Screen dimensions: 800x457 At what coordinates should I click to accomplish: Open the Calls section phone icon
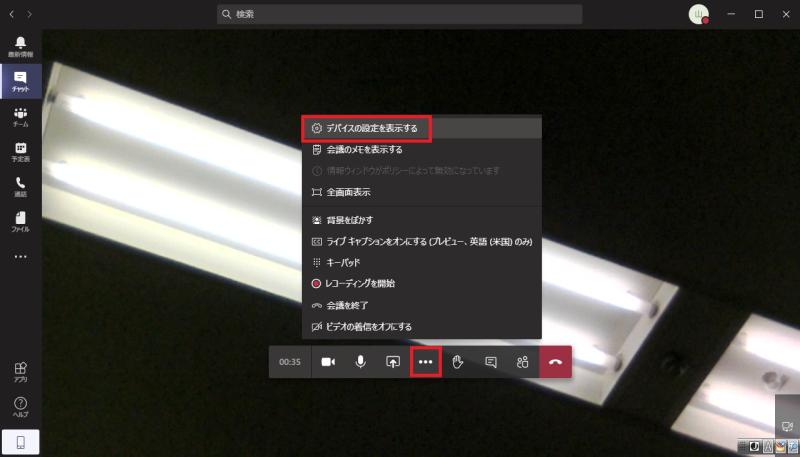point(20,187)
